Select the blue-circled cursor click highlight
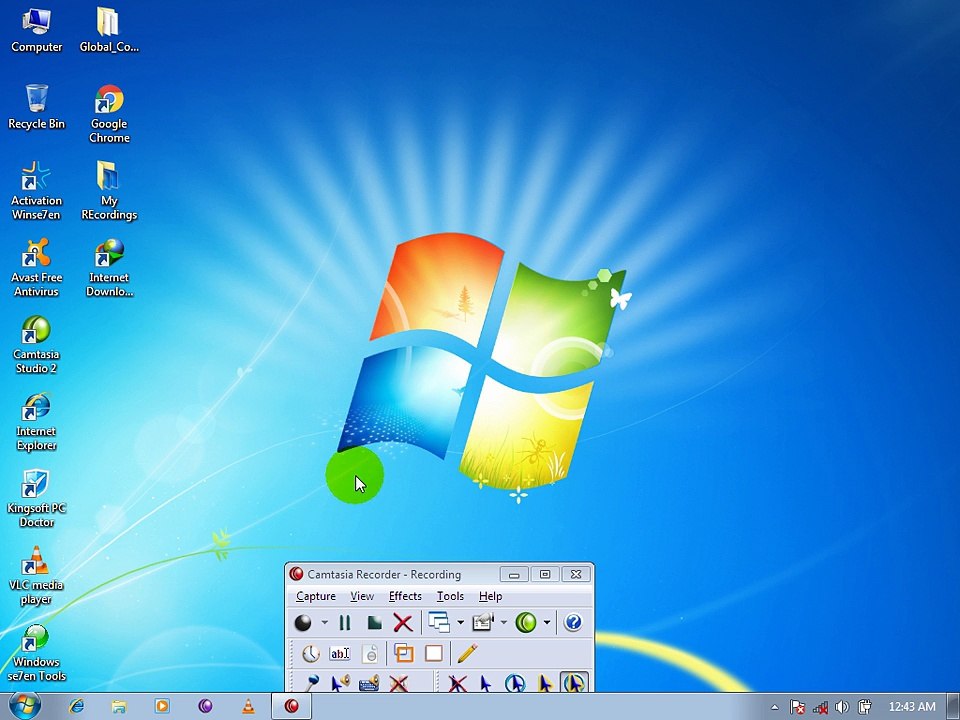 515,683
